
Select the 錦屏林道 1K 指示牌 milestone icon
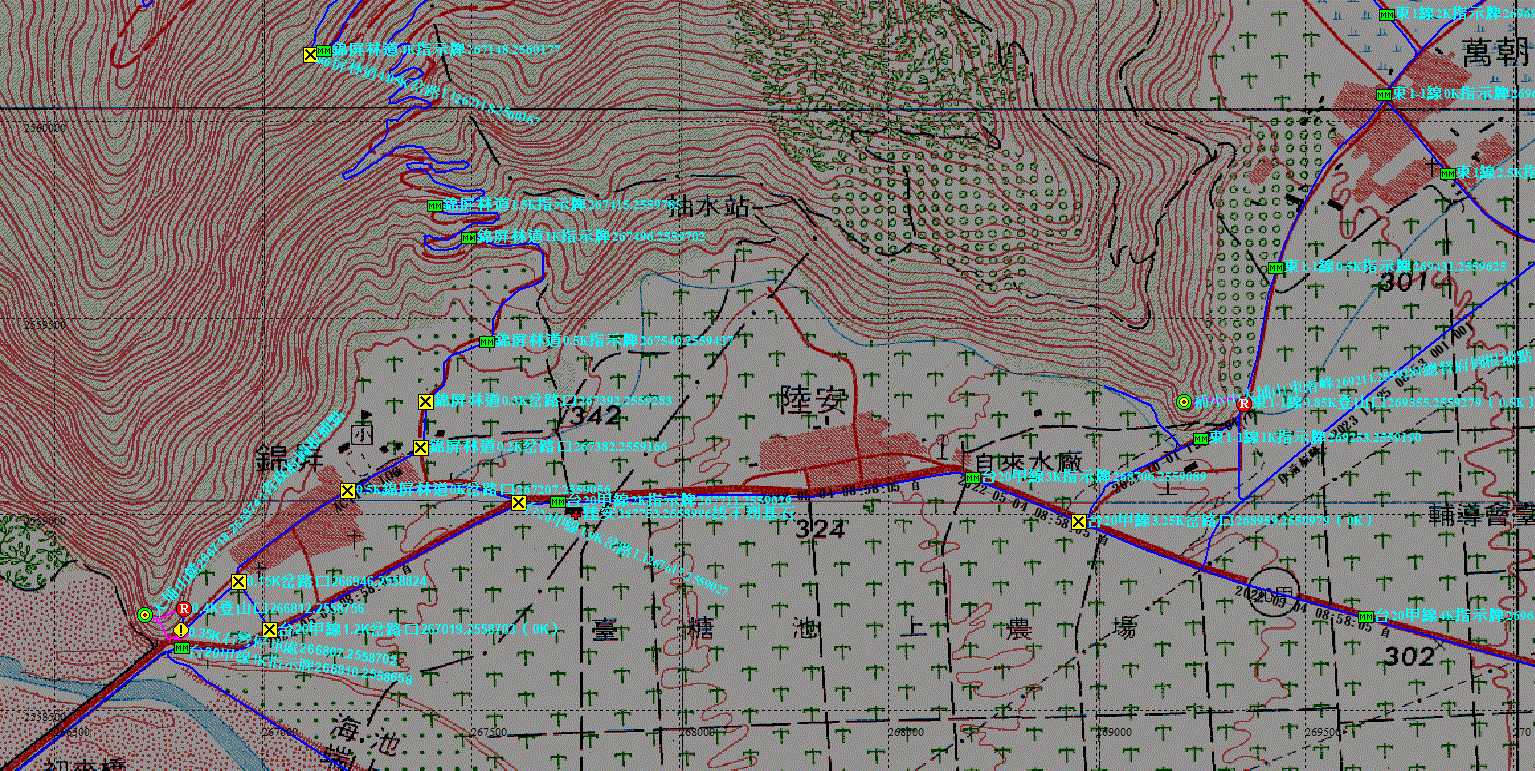(468, 238)
